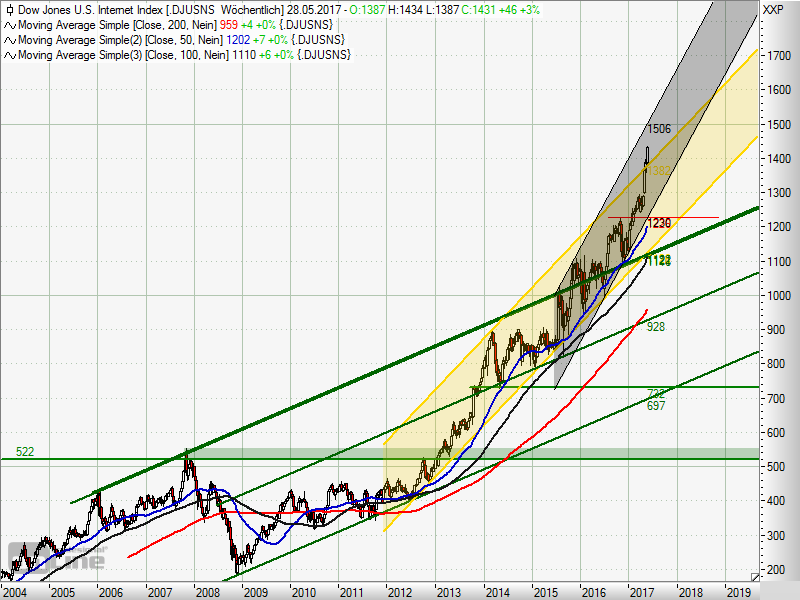Click the 2008 year label on time axis
The width and height of the screenshot is (800, 600).
208,593
